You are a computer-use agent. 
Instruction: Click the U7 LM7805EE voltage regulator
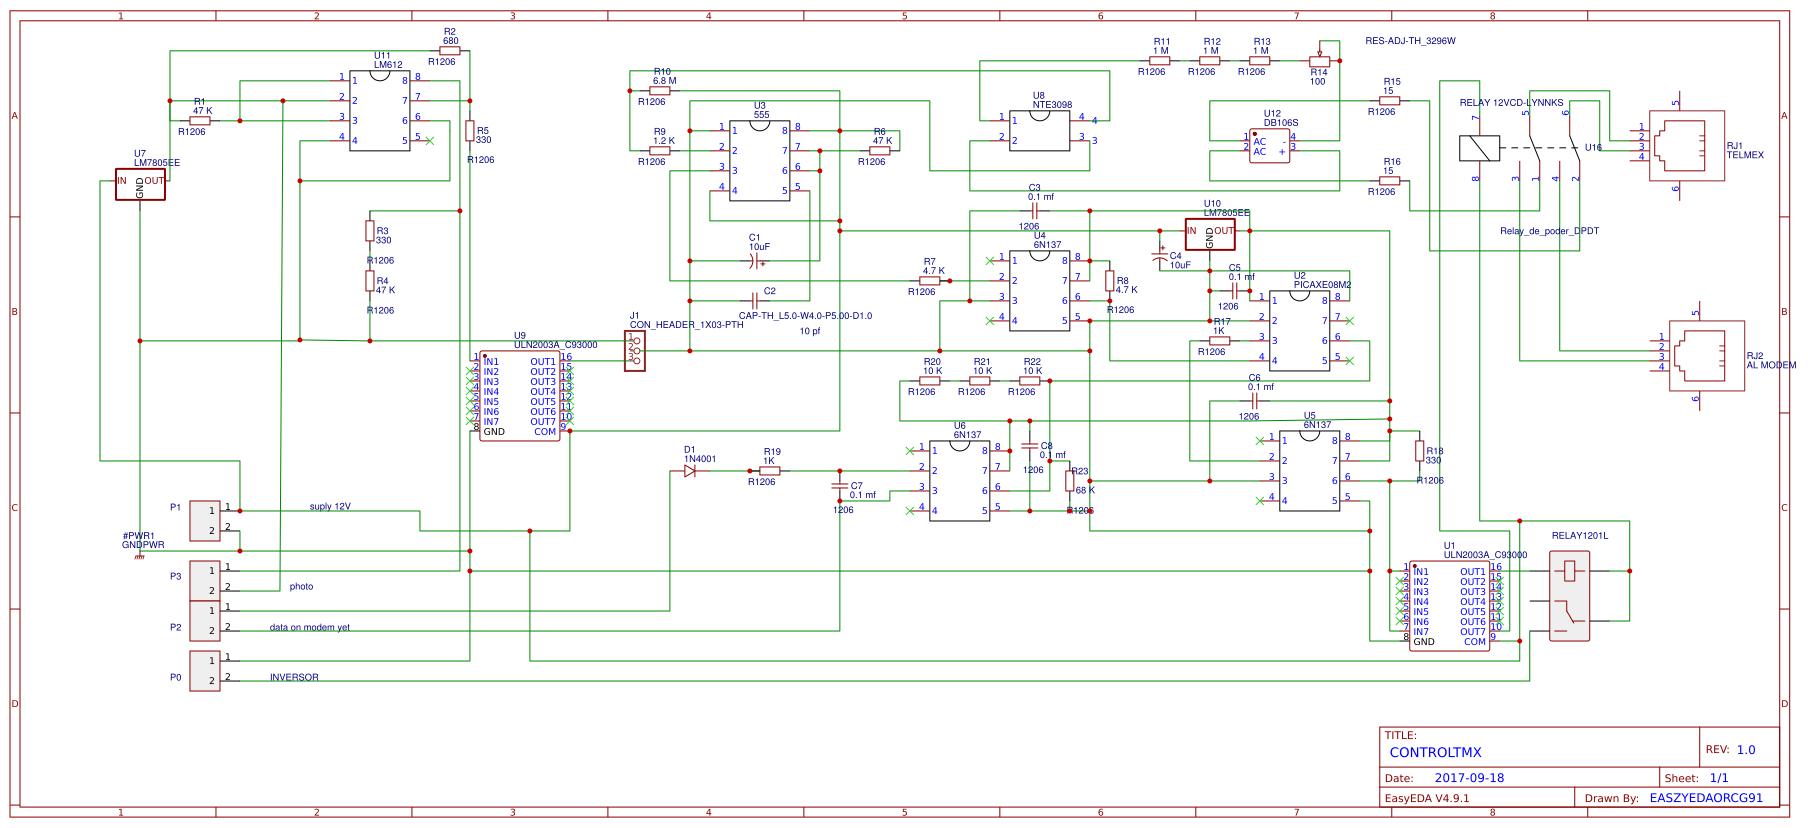tap(140, 185)
